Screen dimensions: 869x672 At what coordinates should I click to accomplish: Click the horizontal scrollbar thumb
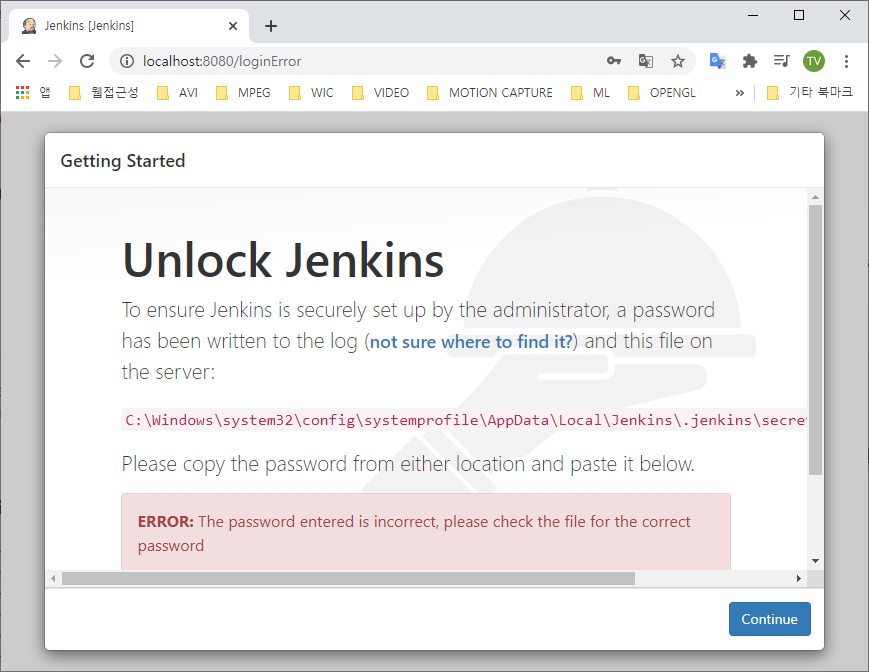click(x=348, y=578)
